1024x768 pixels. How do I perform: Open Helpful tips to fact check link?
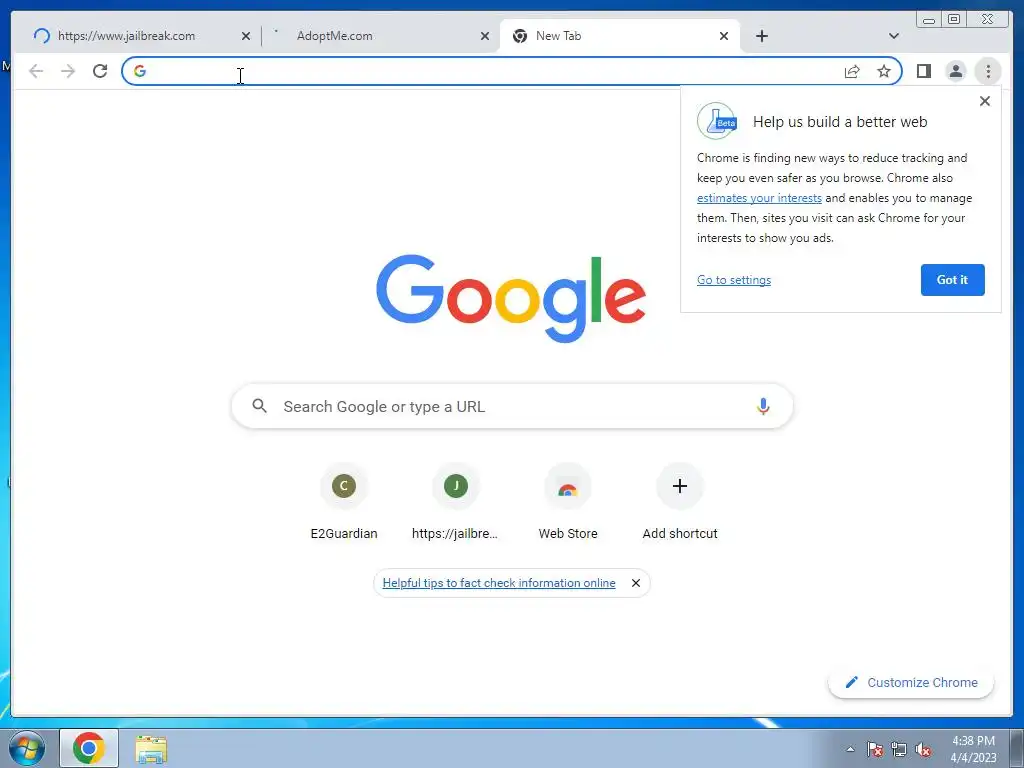[499, 583]
